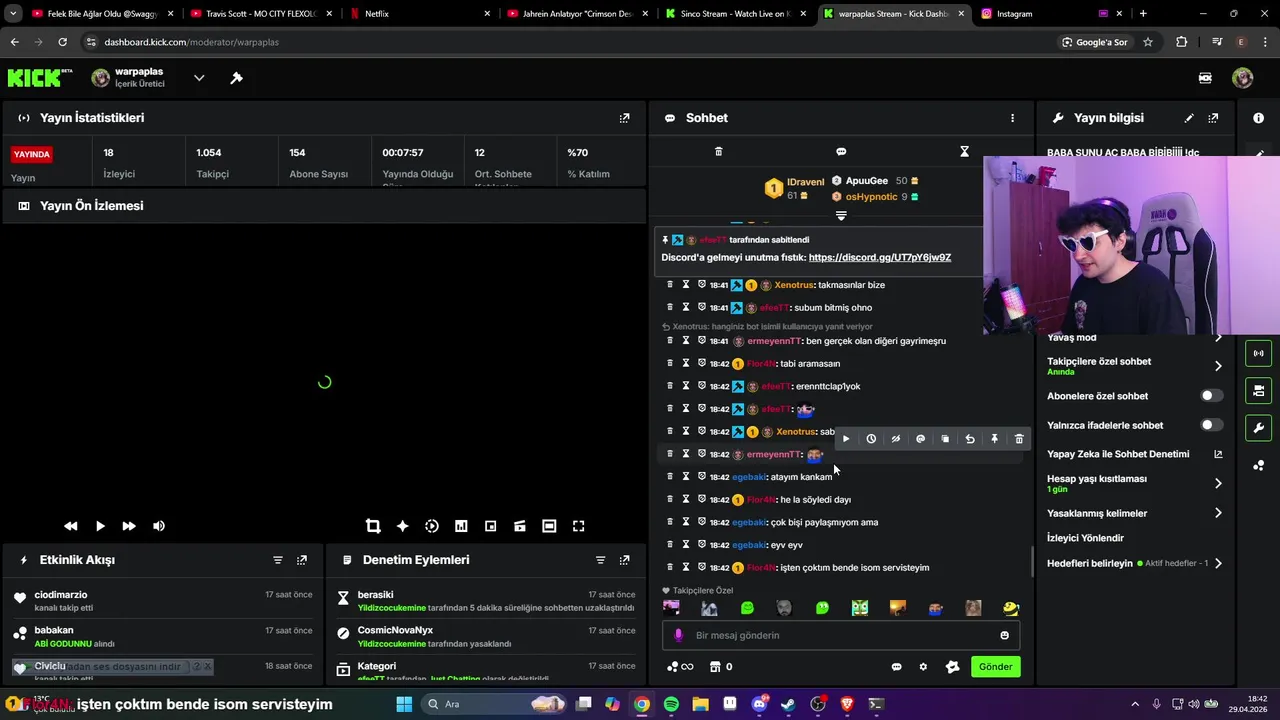Select the chat bubble tab in Sohbet
This screenshot has width=1280, height=720.
coord(841,152)
